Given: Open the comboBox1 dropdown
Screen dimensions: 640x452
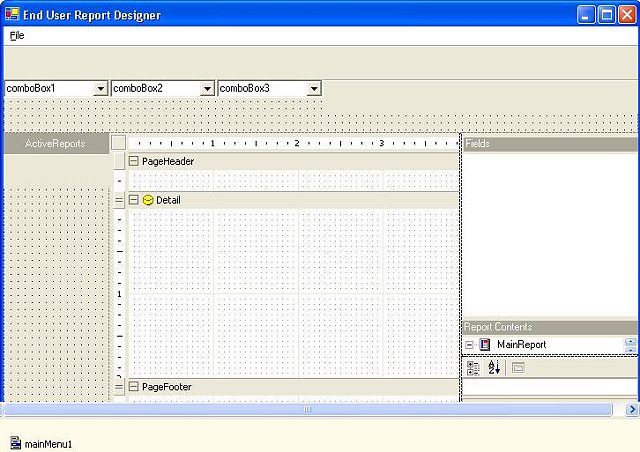Looking at the screenshot, I should tap(100, 88).
